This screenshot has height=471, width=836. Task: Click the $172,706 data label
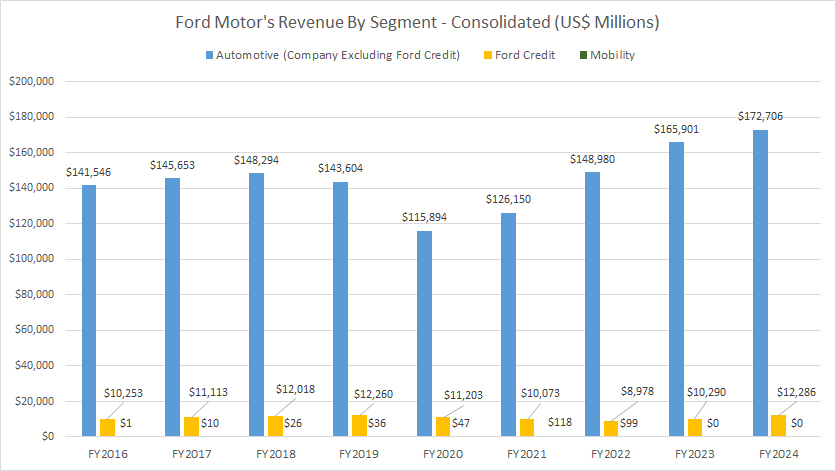[x=760, y=116]
